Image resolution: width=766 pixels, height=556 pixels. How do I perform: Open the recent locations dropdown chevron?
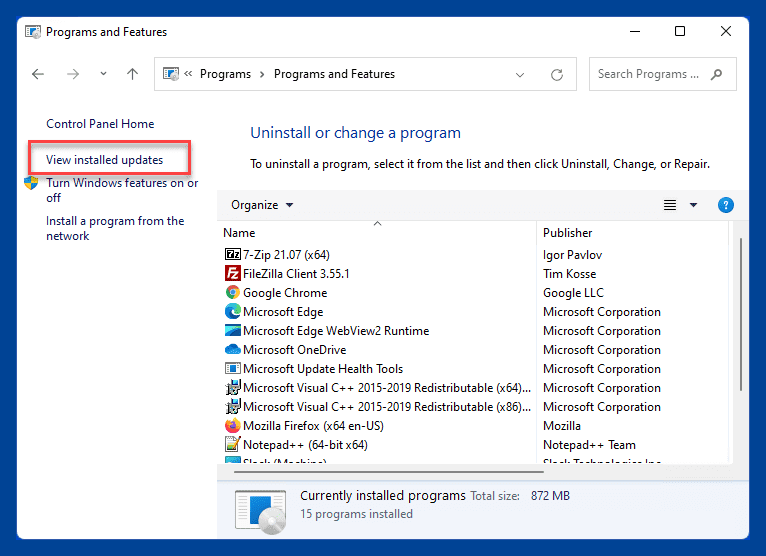click(103, 74)
